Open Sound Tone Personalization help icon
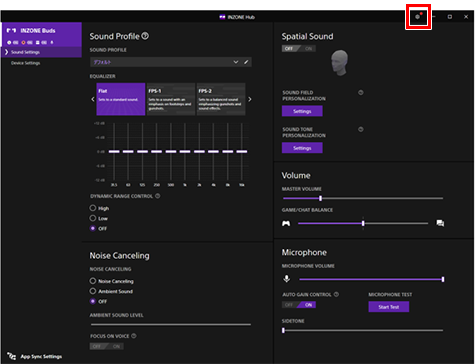 coord(361,129)
